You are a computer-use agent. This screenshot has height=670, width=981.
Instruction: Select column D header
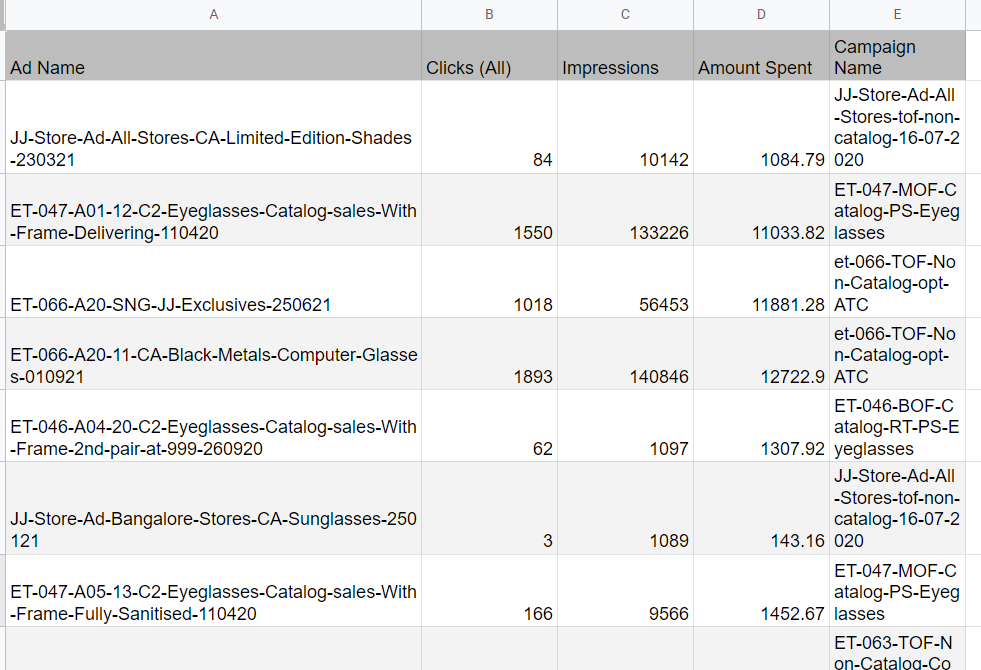click(x=761, y=14)
